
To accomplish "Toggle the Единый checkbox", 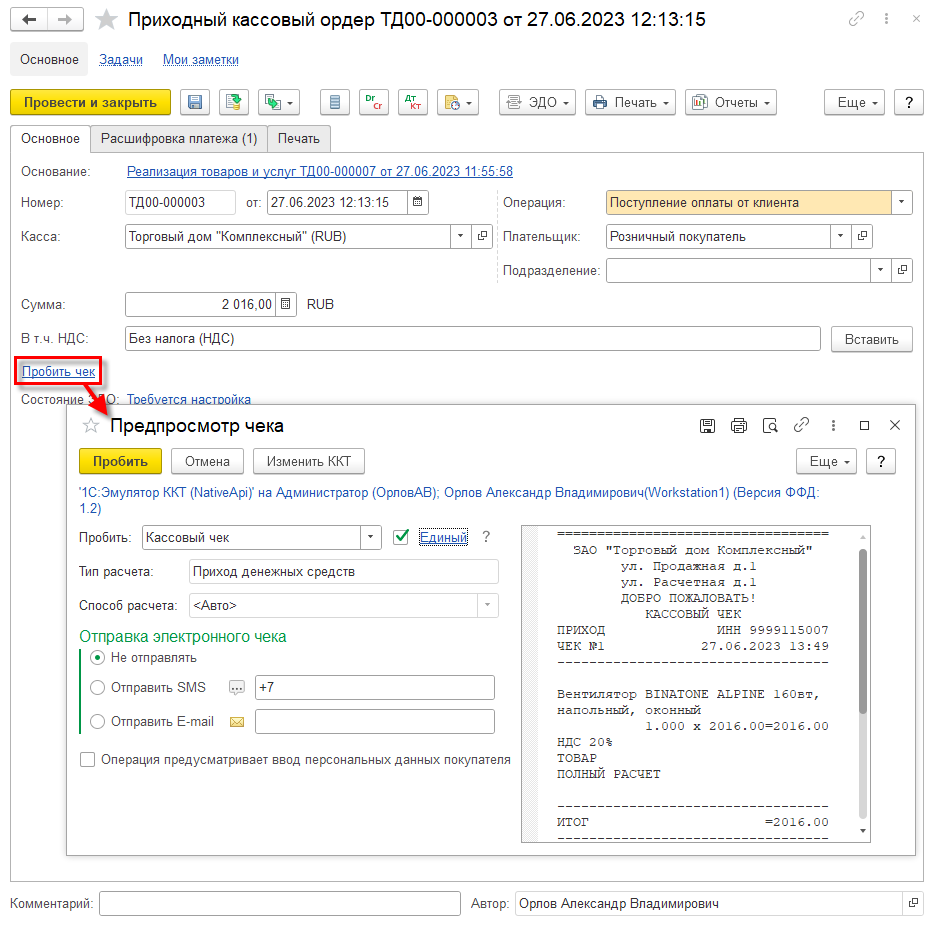I will [401, 537].
